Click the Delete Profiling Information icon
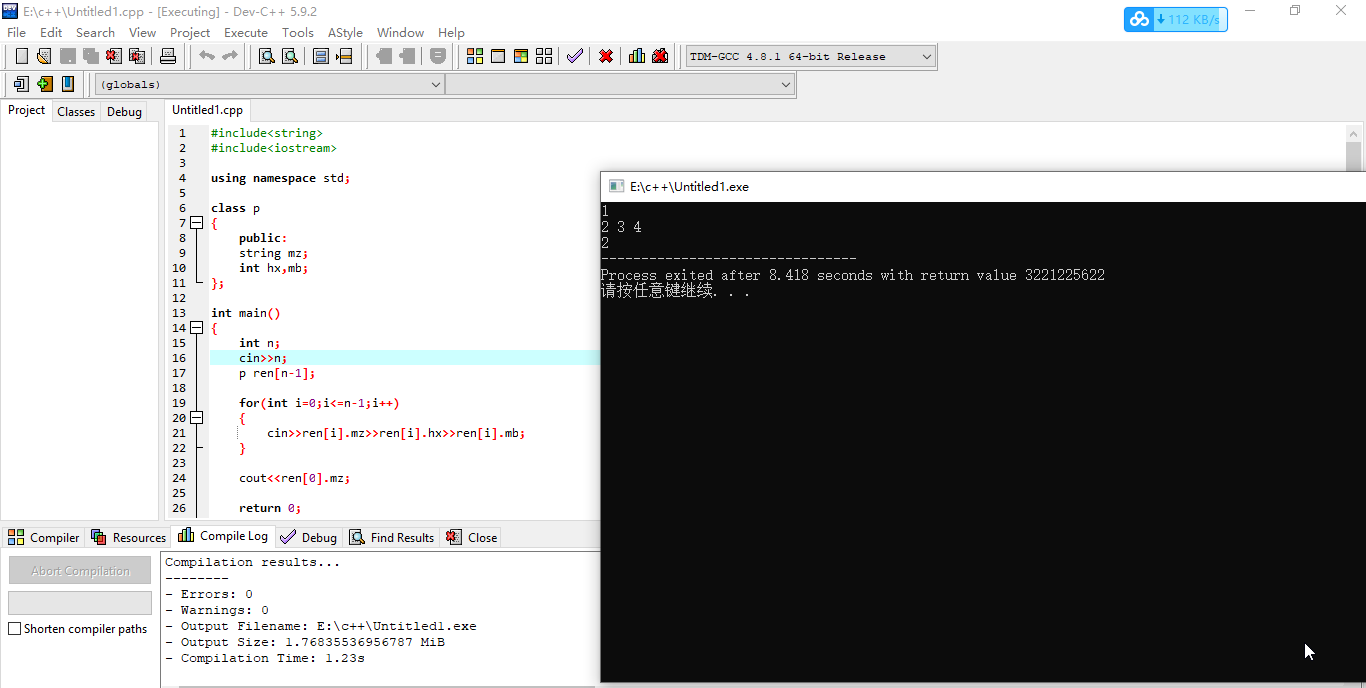The height and width of the screenshot is (688, 1366). point(660,56)
